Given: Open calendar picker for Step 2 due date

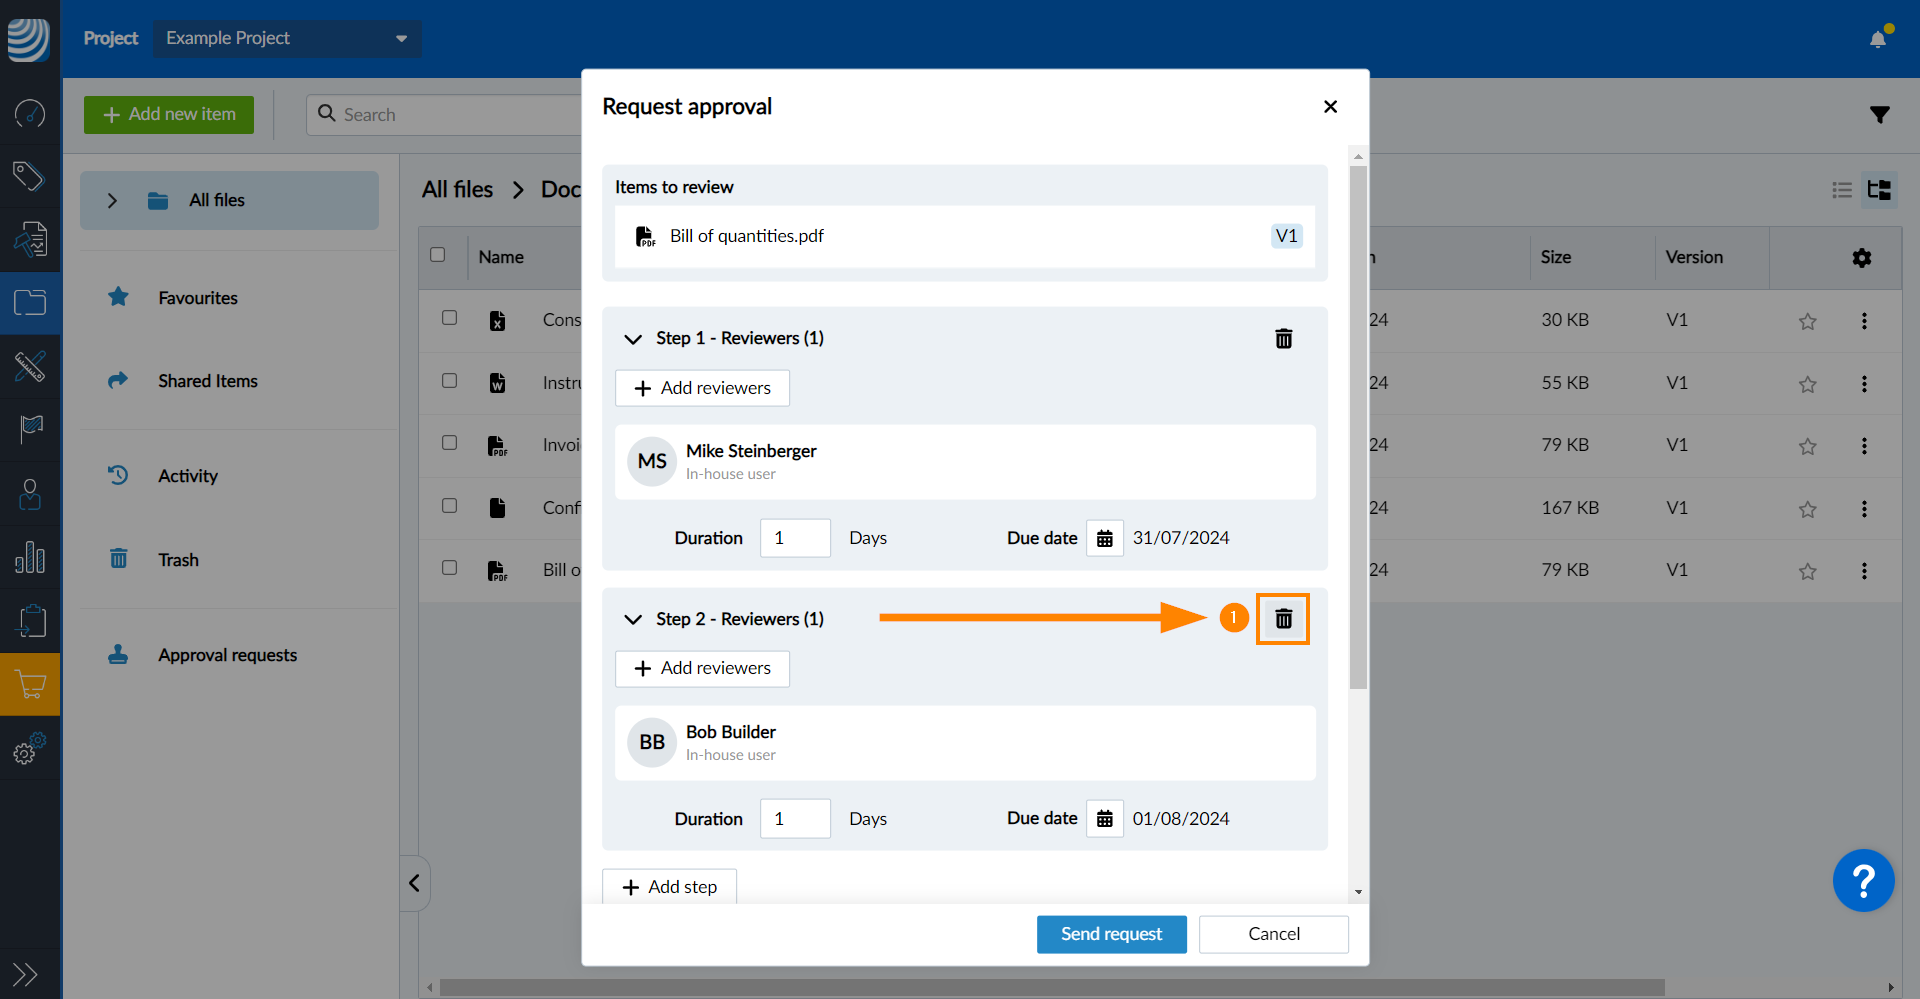Looking at the screenshot, I should click(1104, 819).
